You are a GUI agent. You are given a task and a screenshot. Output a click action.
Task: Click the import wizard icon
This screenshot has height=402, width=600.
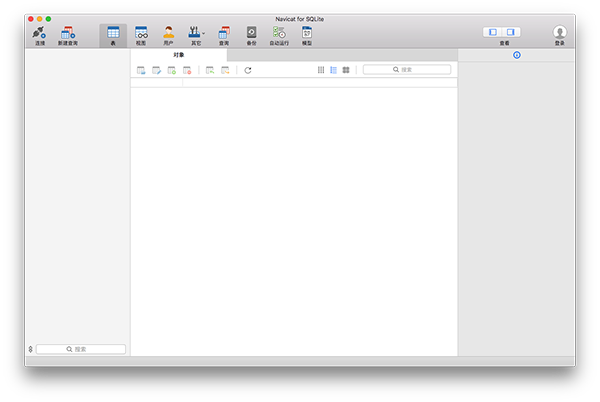(210, 70)
